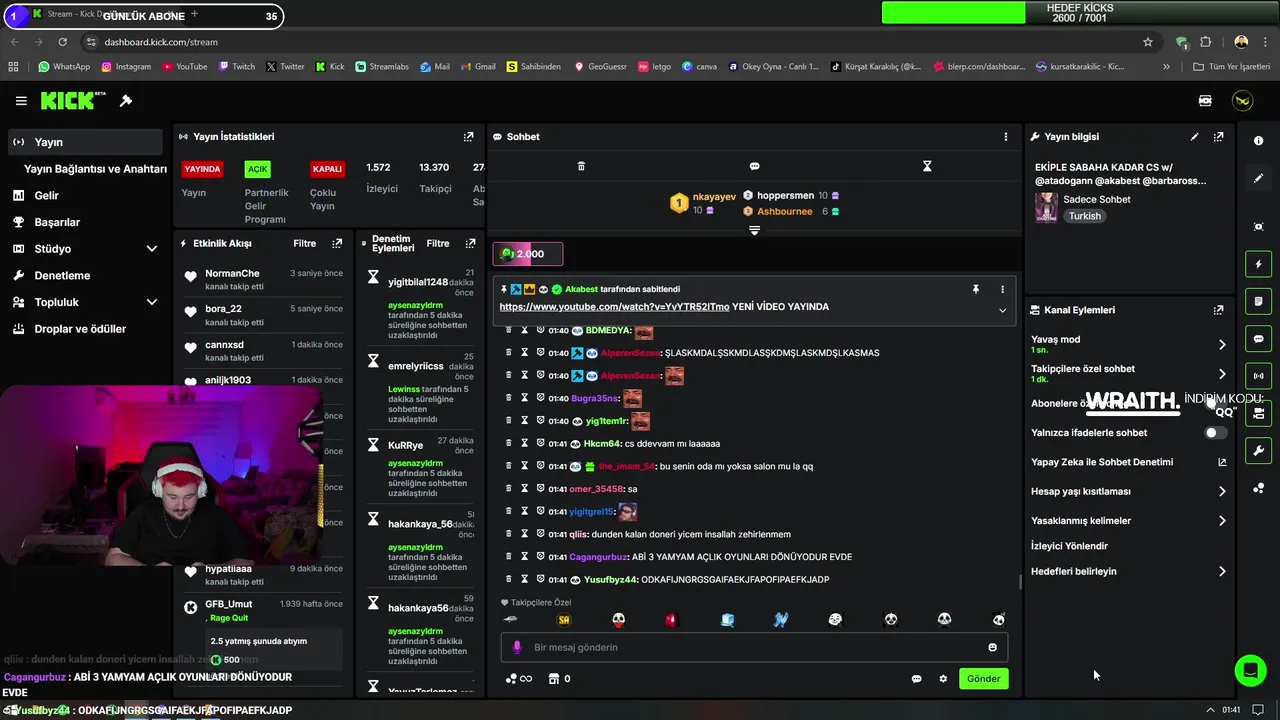
Task: Pop out the Denetim Eylemleri panel
Action: coord(470,243)
